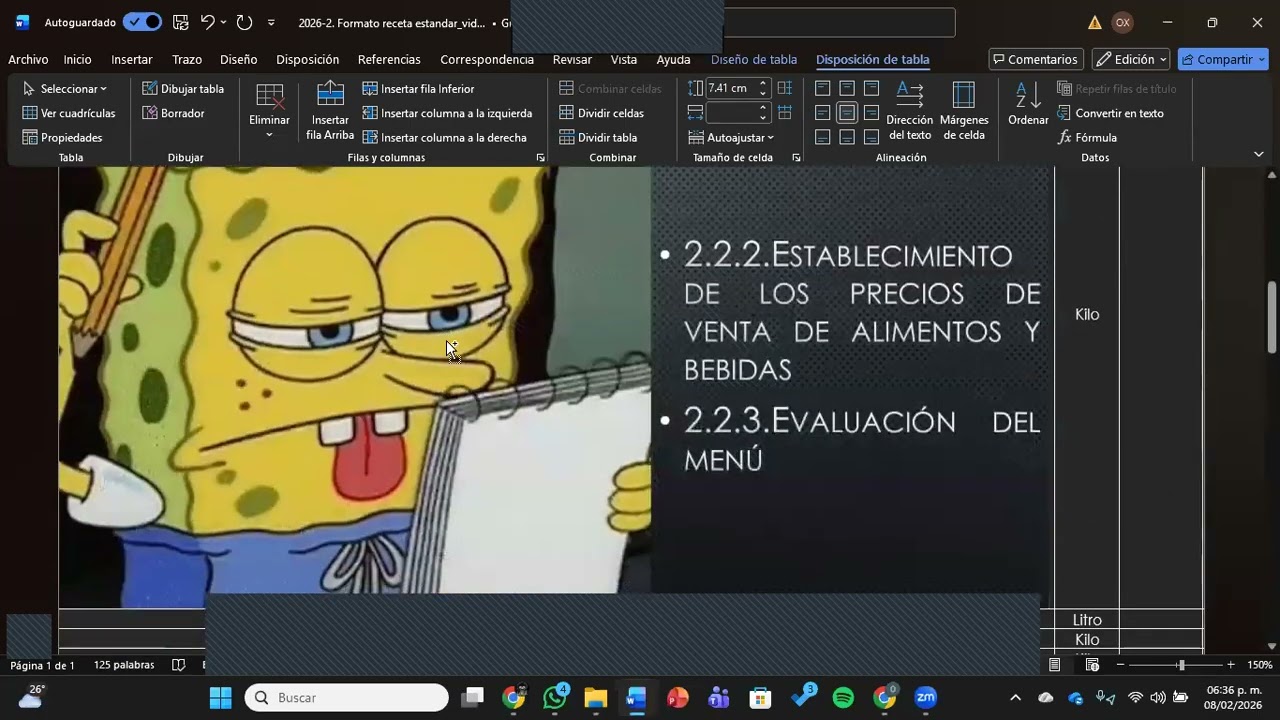Toggle Ver cuadrículas gridlines

[69, 113]
